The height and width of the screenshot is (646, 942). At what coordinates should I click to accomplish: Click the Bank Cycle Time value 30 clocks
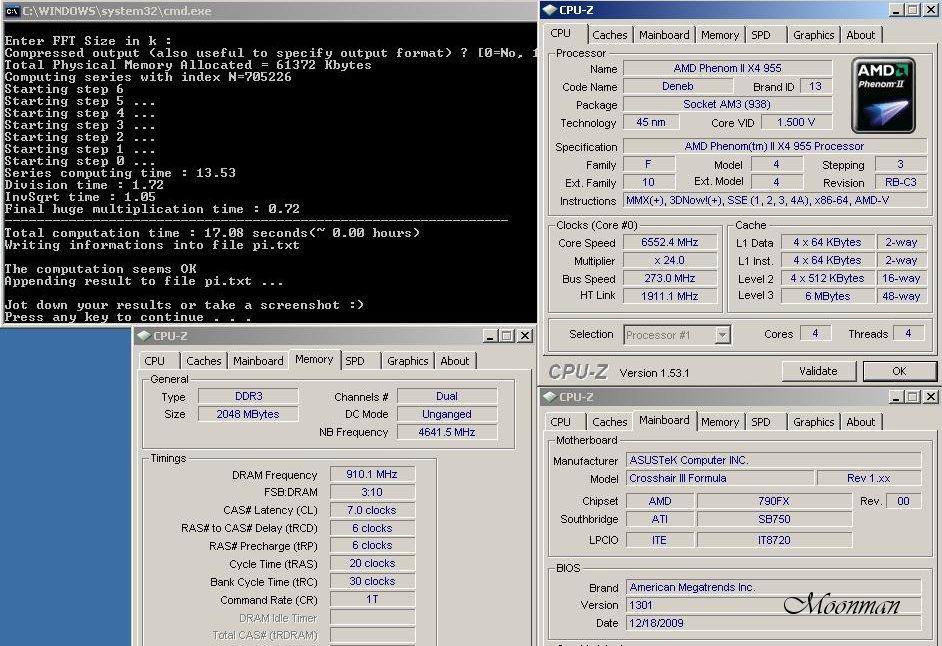(372, 581)
